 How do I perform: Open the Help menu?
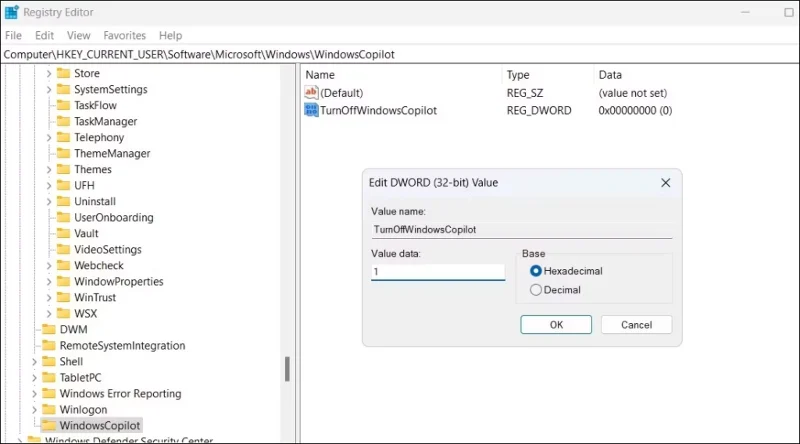click(x=170, y=35)
